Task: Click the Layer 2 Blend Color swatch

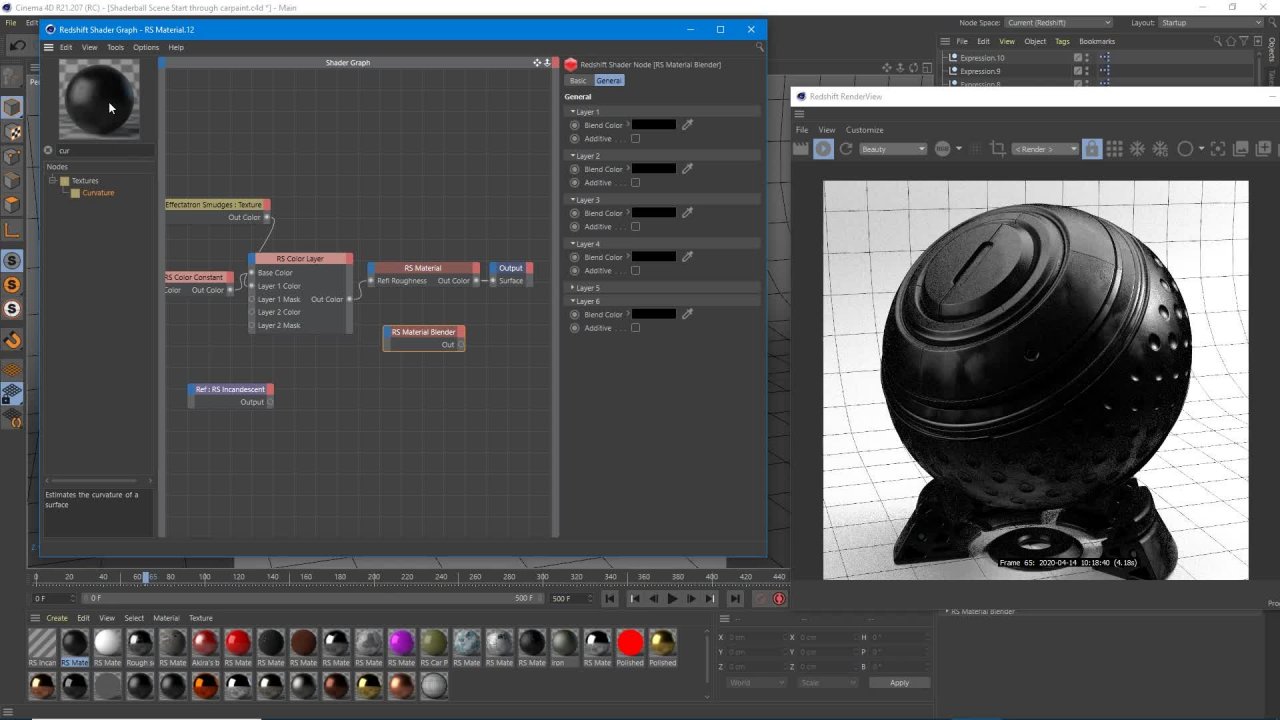Action: point(654,169)
